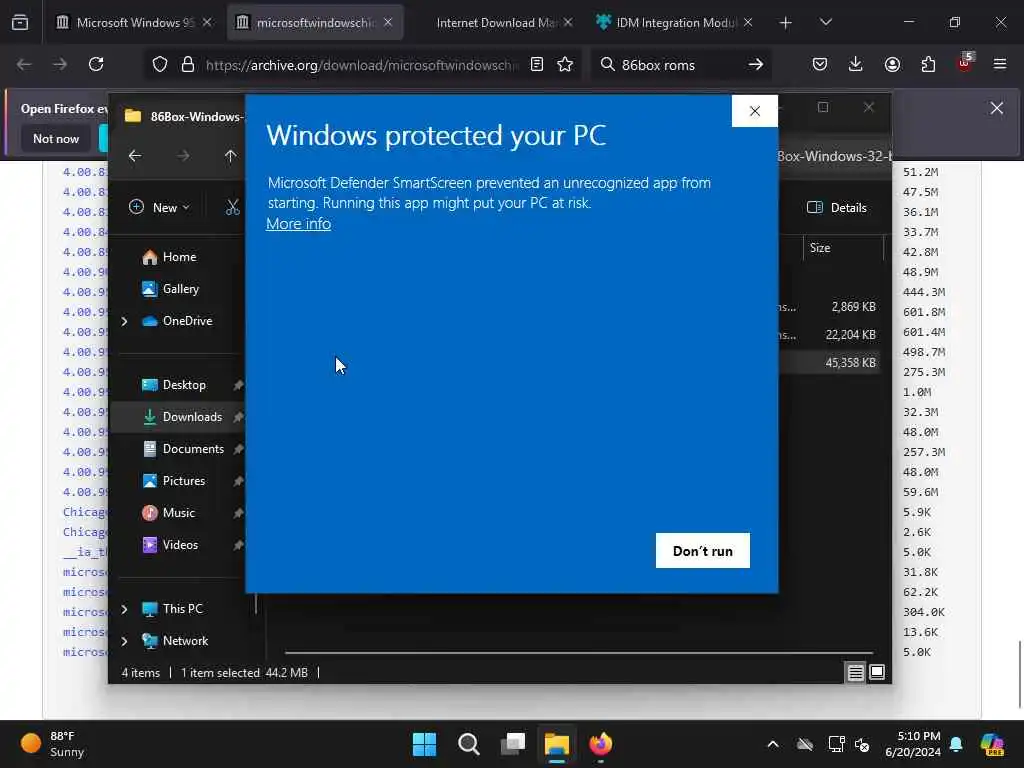Switch to Internet Download Manager tab
This screenshot has height=768, width=1024.
[x=495, y=22]
